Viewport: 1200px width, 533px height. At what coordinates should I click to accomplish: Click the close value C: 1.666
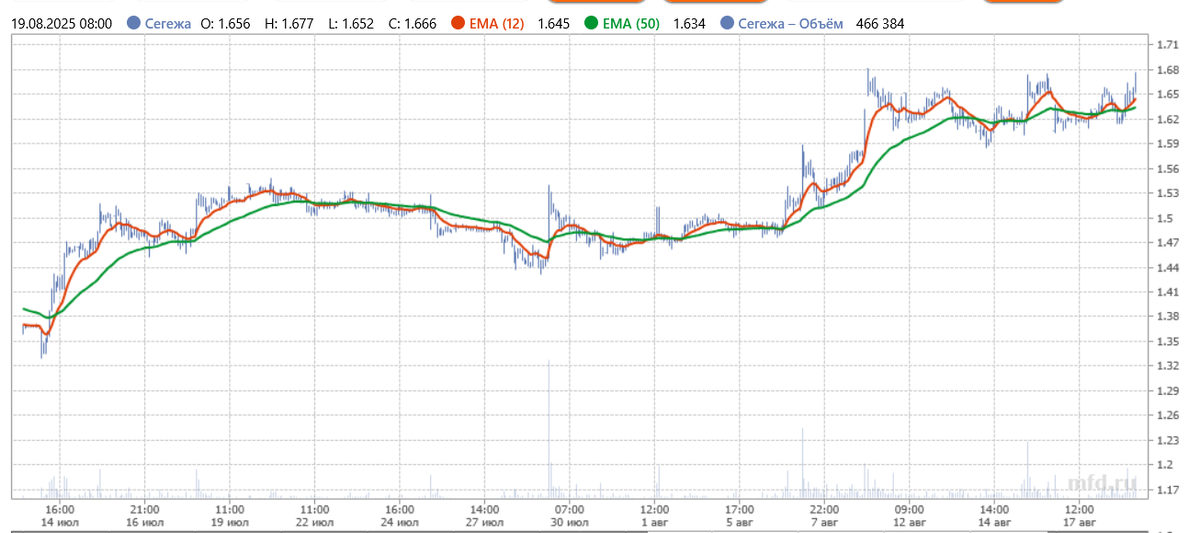[x=412, y=23]
